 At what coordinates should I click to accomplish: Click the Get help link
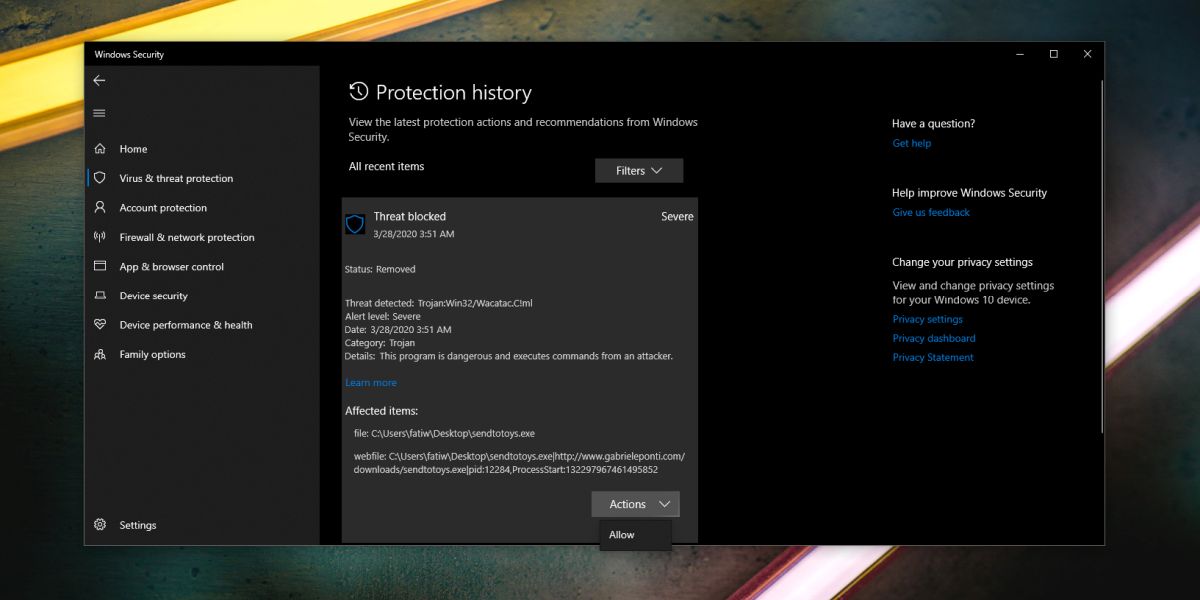912,143
